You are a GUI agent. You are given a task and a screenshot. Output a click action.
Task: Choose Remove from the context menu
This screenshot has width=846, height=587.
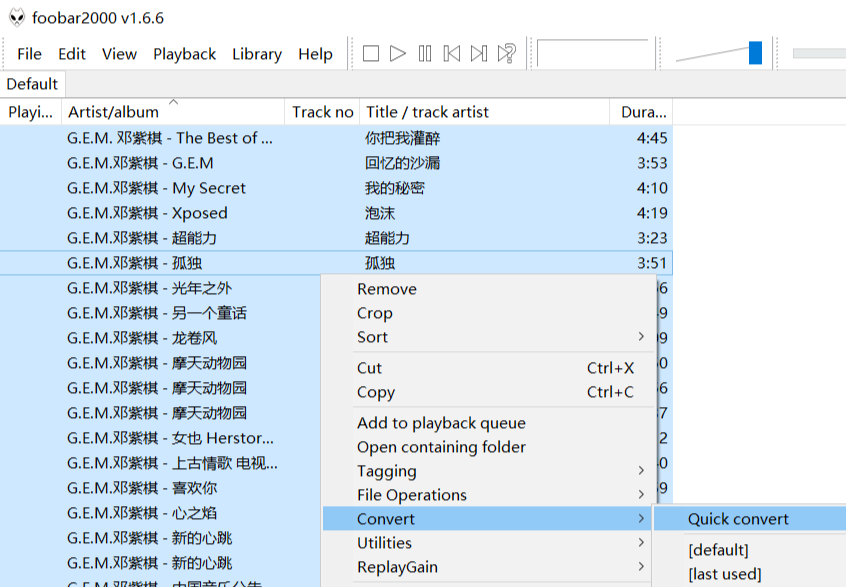point(386,289)
